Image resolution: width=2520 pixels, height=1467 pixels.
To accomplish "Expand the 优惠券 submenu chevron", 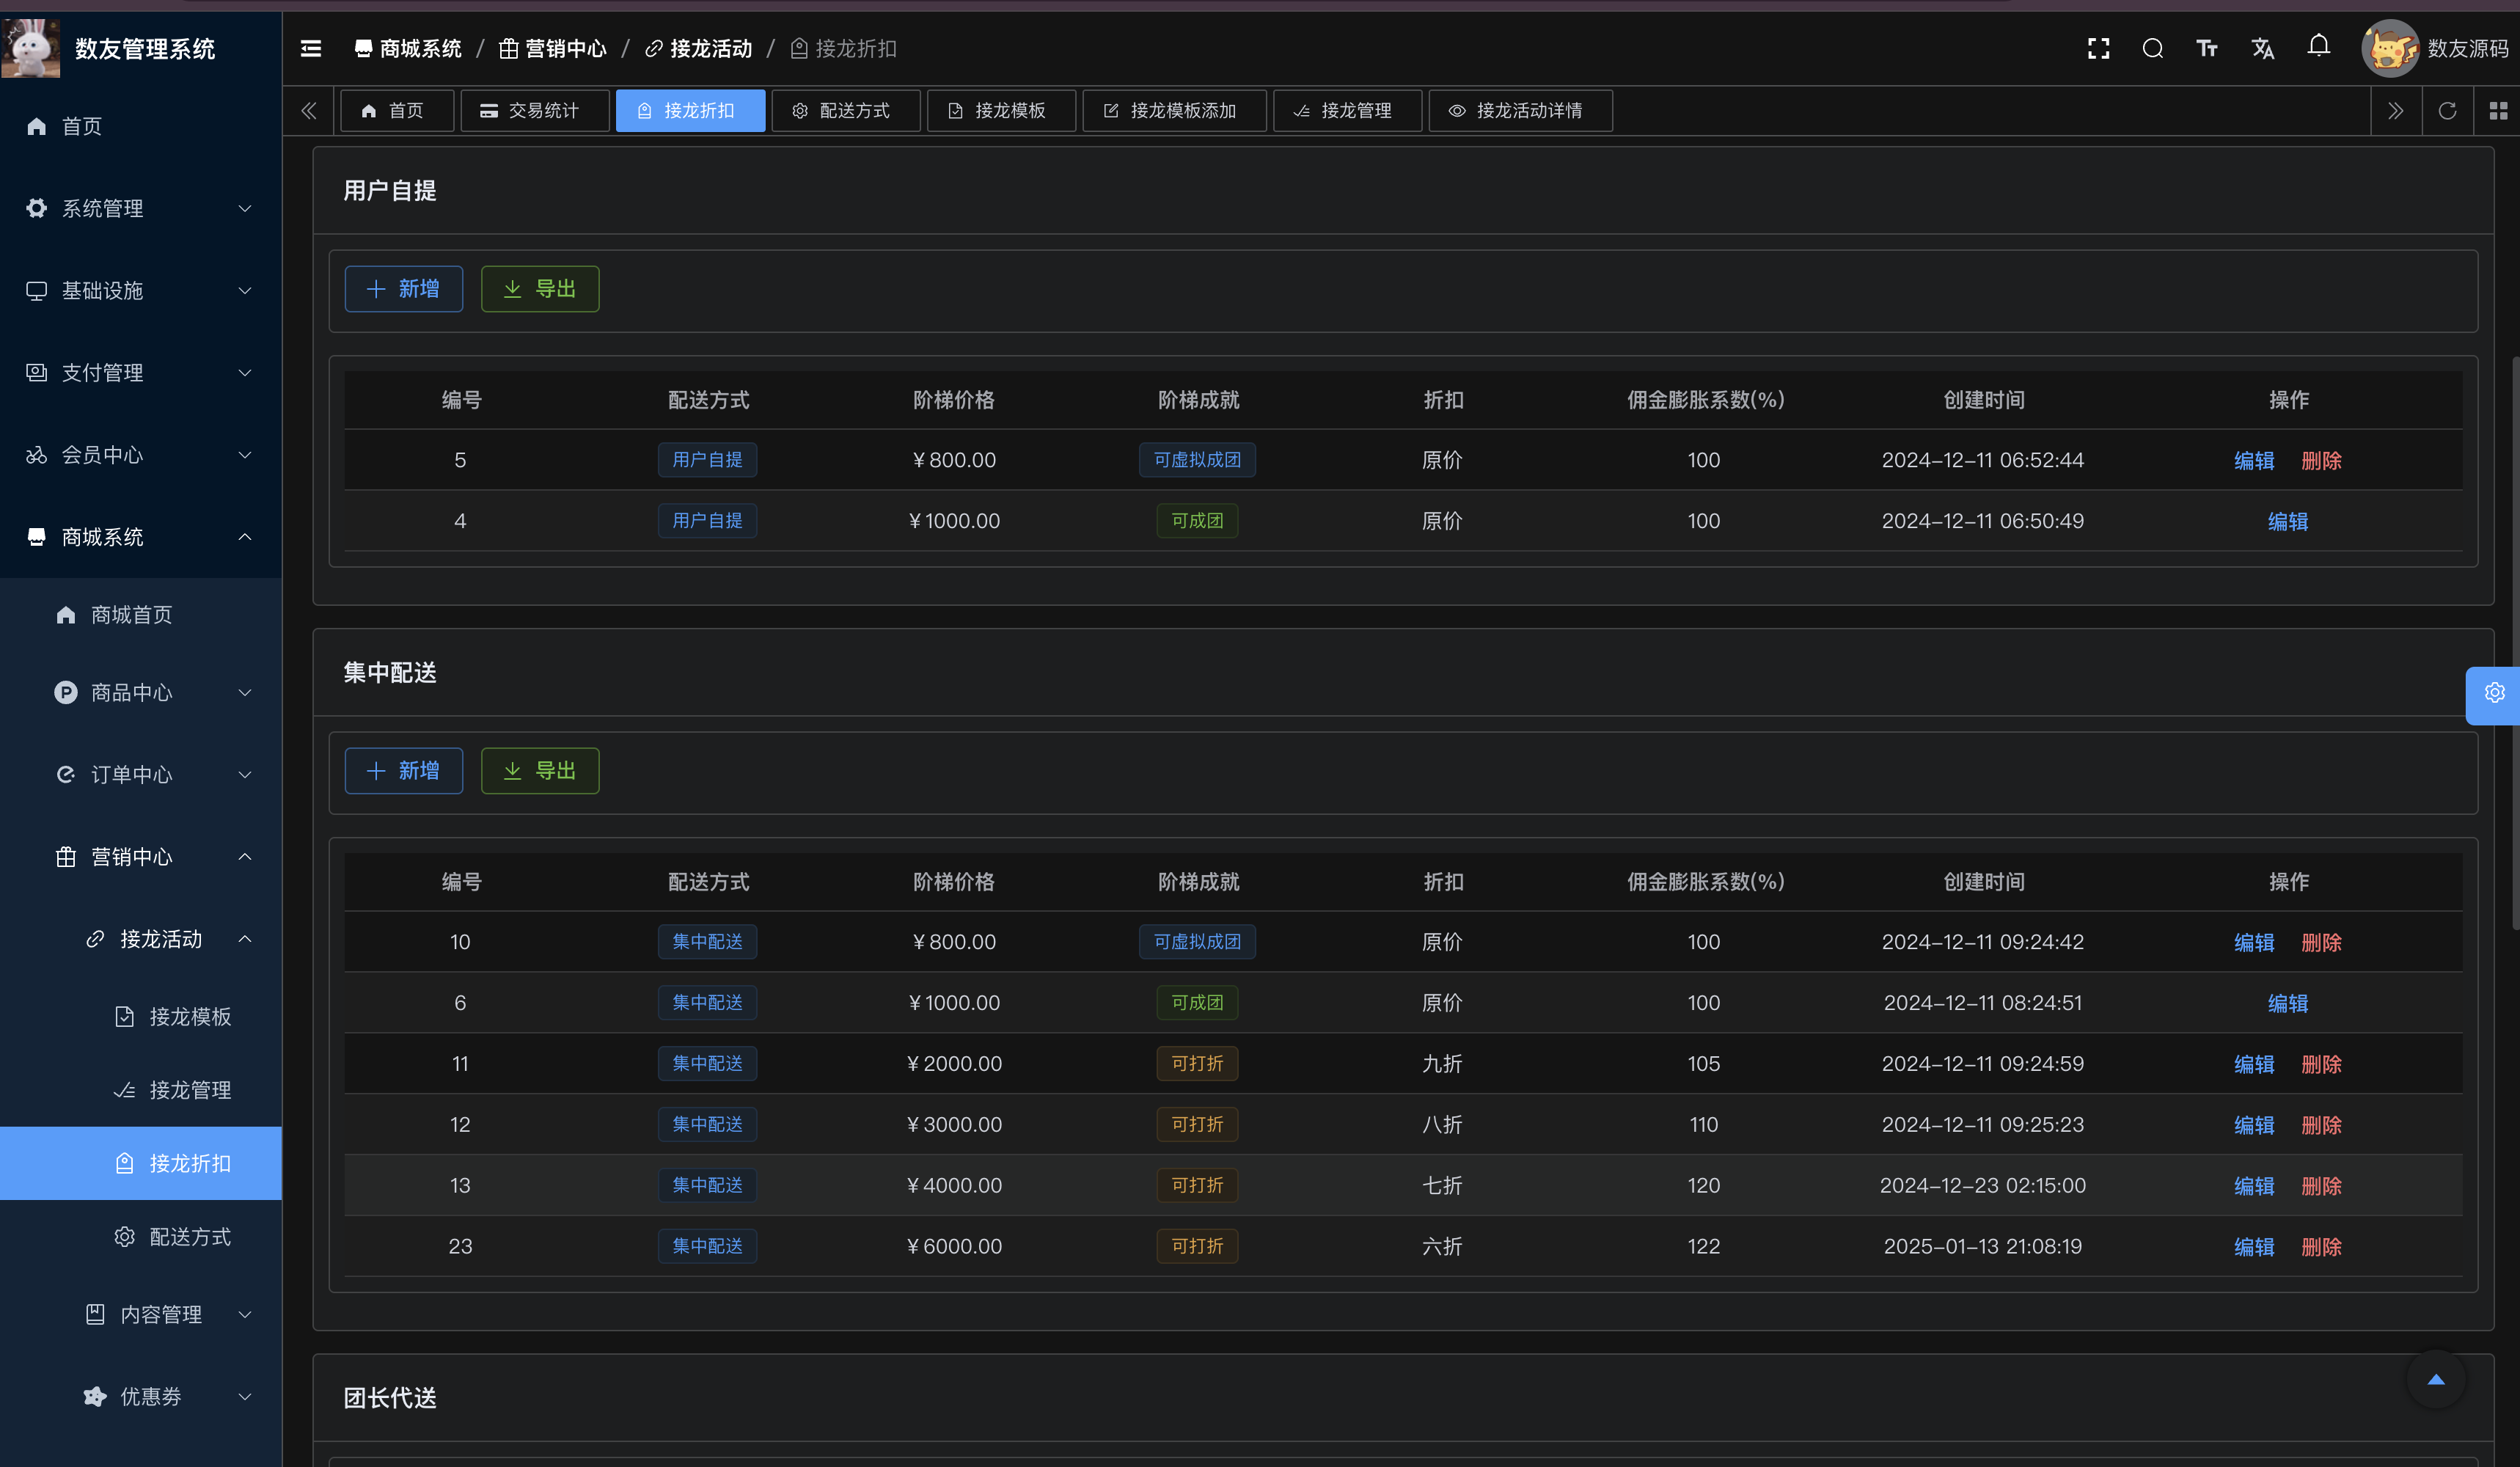I will pos(245,1396).
